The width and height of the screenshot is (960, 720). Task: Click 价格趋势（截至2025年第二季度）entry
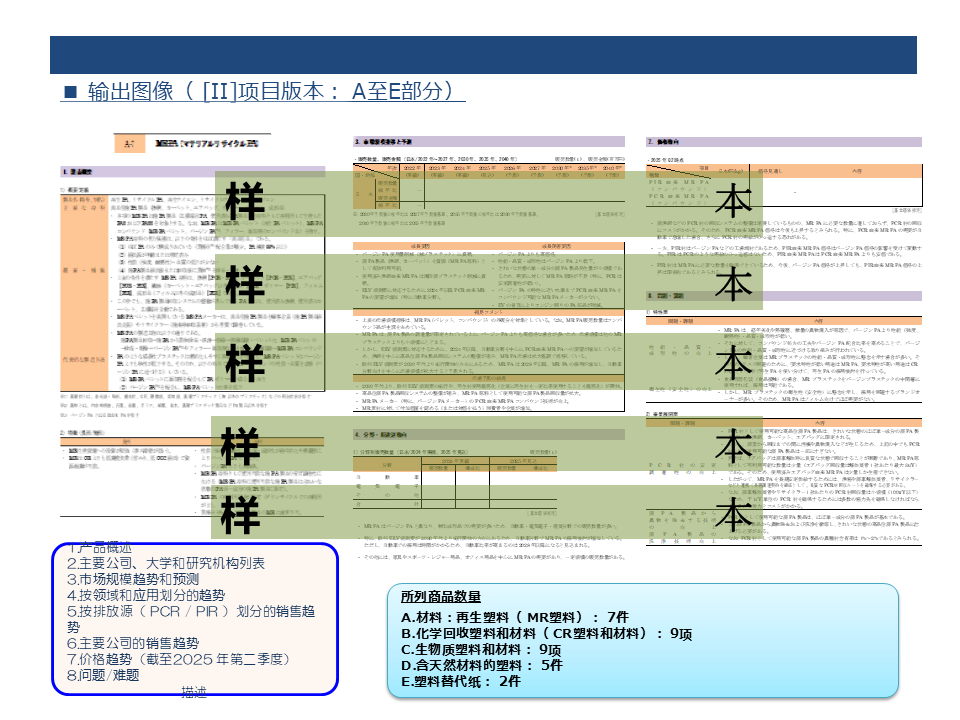click(x=178, y=659)
